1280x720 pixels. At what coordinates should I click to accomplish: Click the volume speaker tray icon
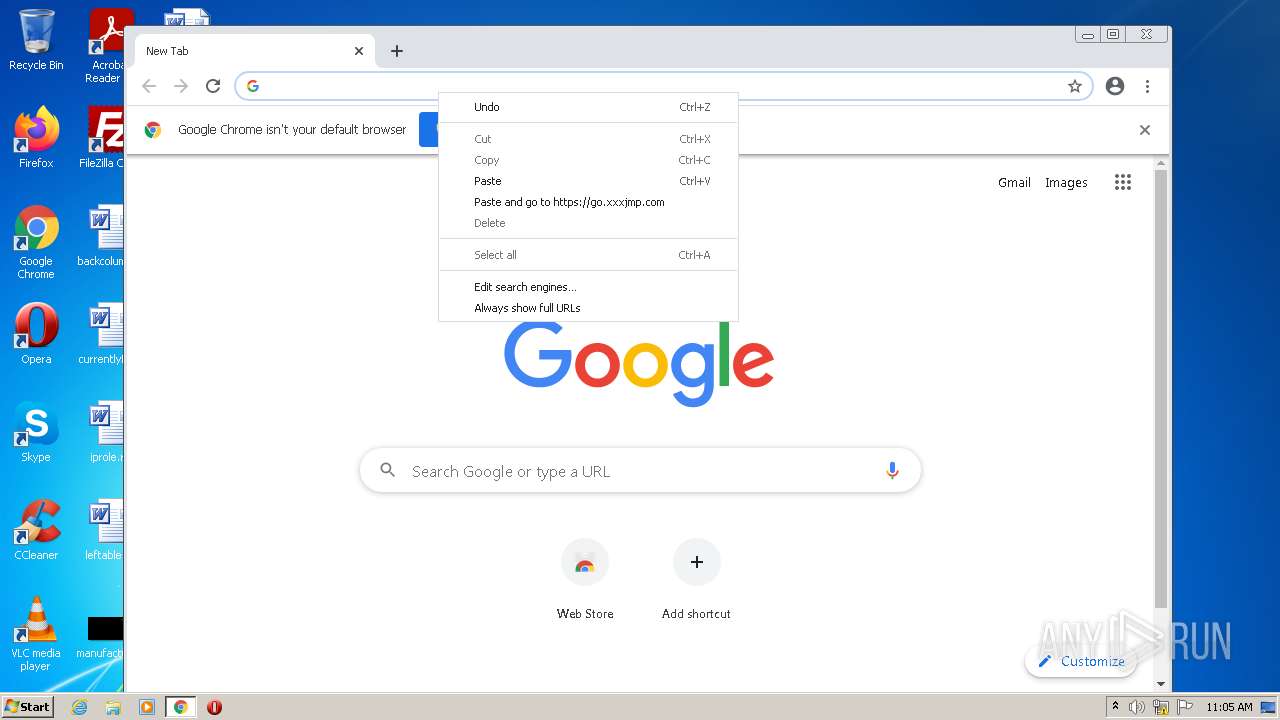point(1137,707)
